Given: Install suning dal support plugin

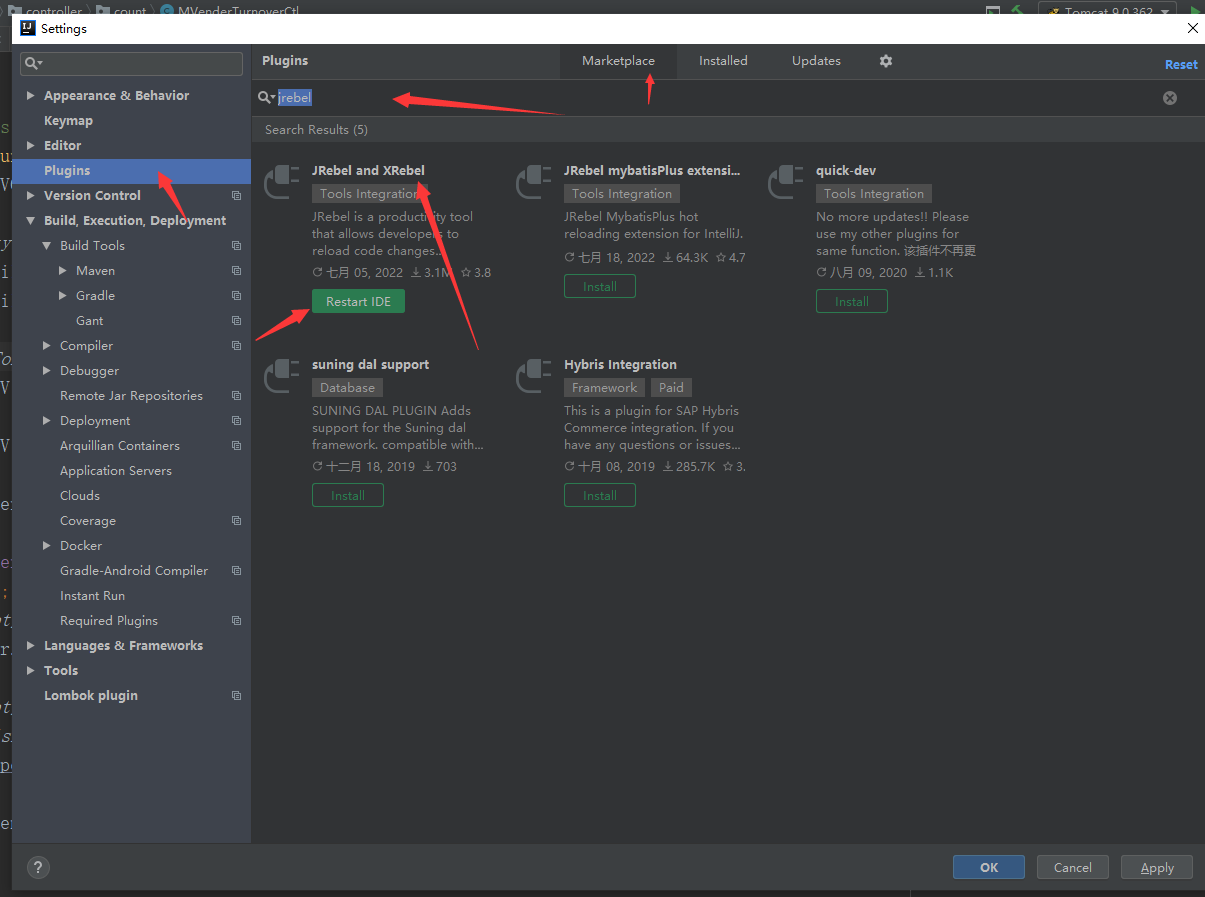Looking at the screenshot, I should coord(348,495).
